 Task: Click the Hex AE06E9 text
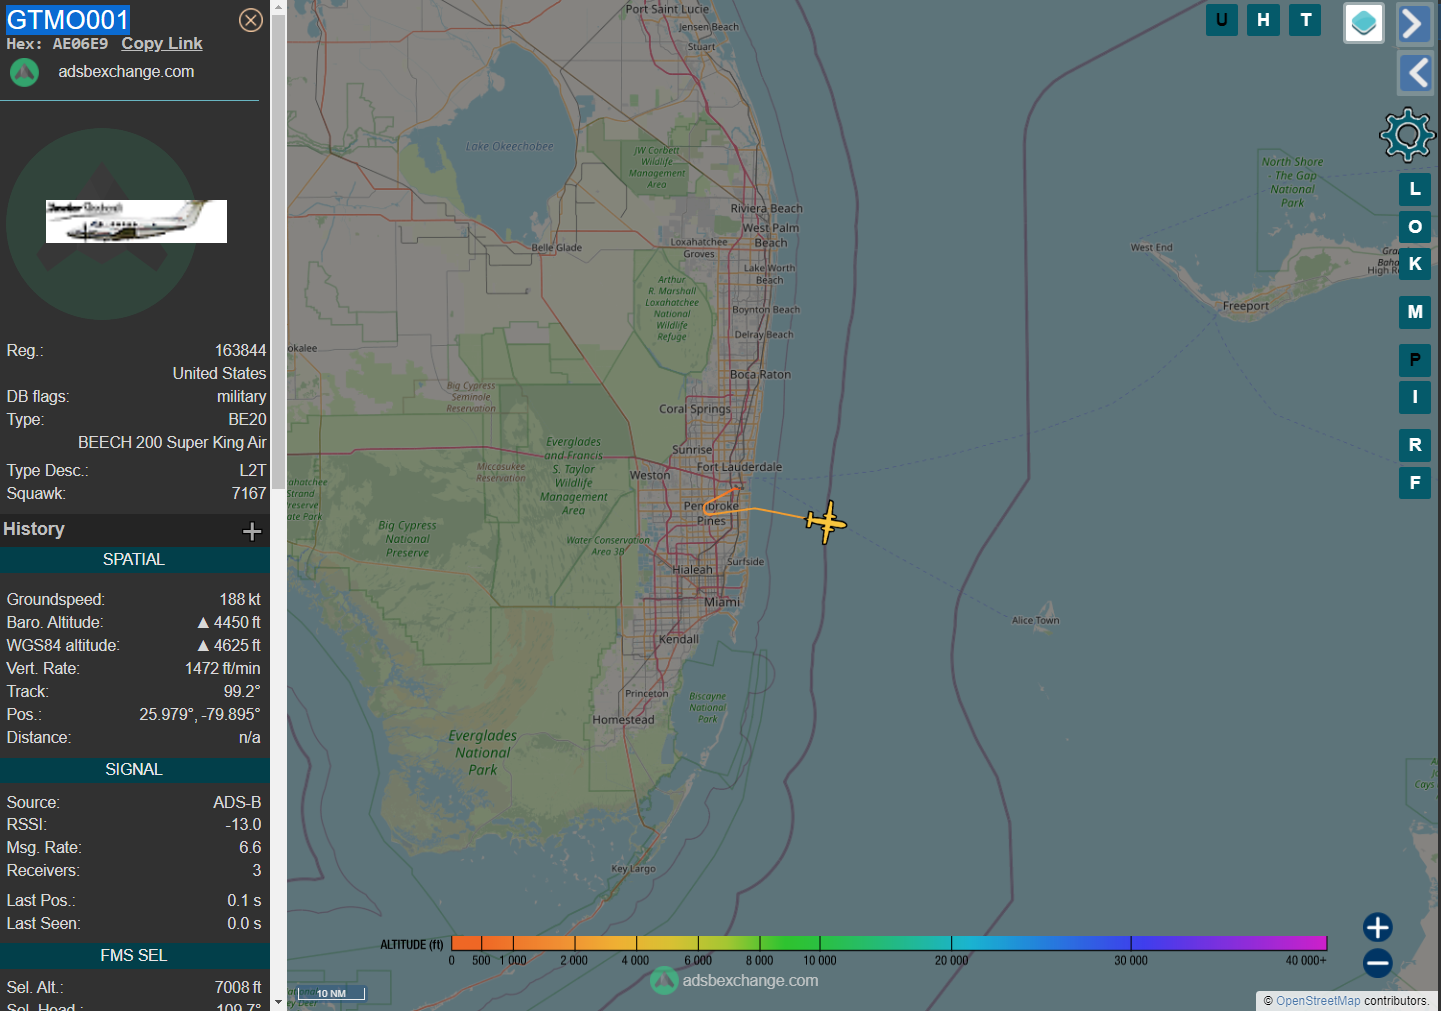(57, 44)
